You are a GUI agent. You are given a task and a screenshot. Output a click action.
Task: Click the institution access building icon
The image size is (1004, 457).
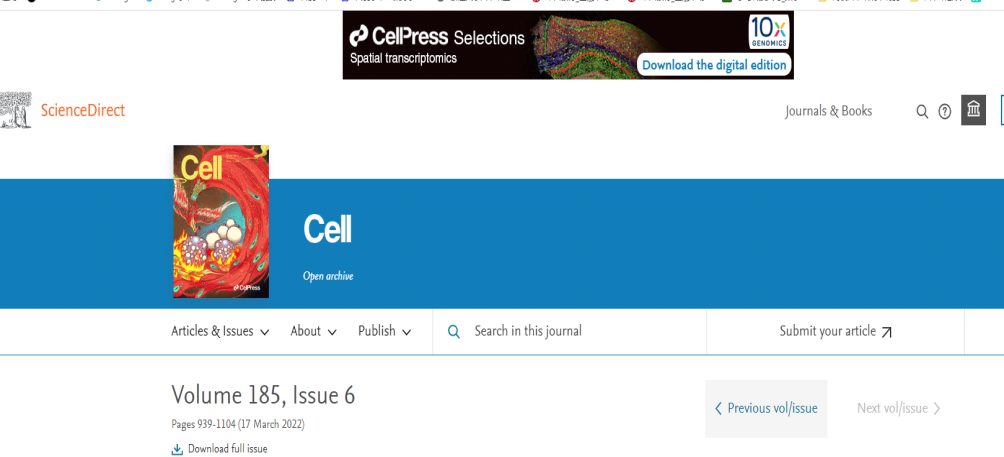pos(973,110)
